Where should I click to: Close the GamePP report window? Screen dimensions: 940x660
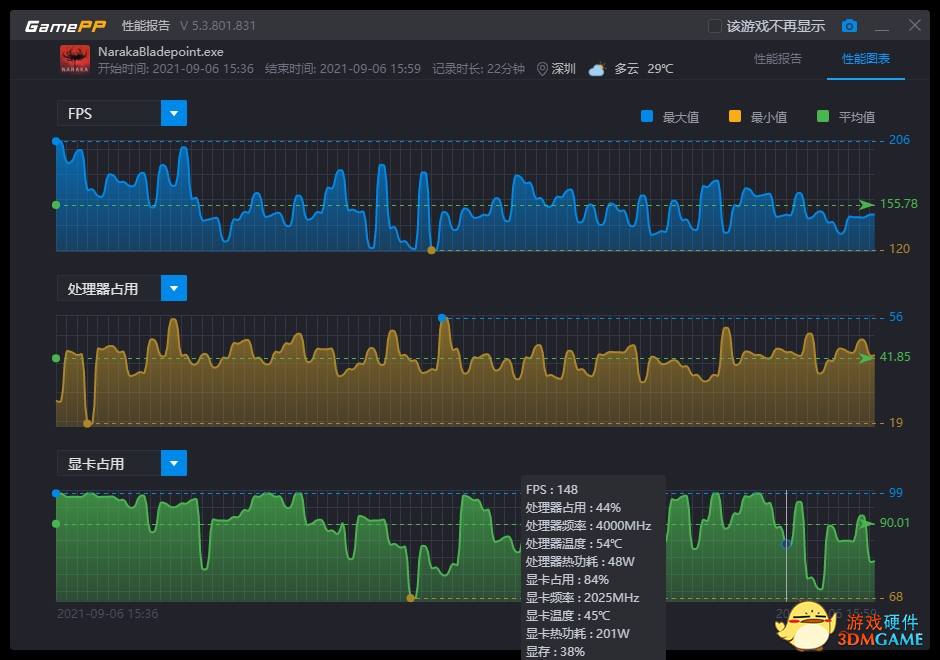pyautogui.click(x=915, y=26)
